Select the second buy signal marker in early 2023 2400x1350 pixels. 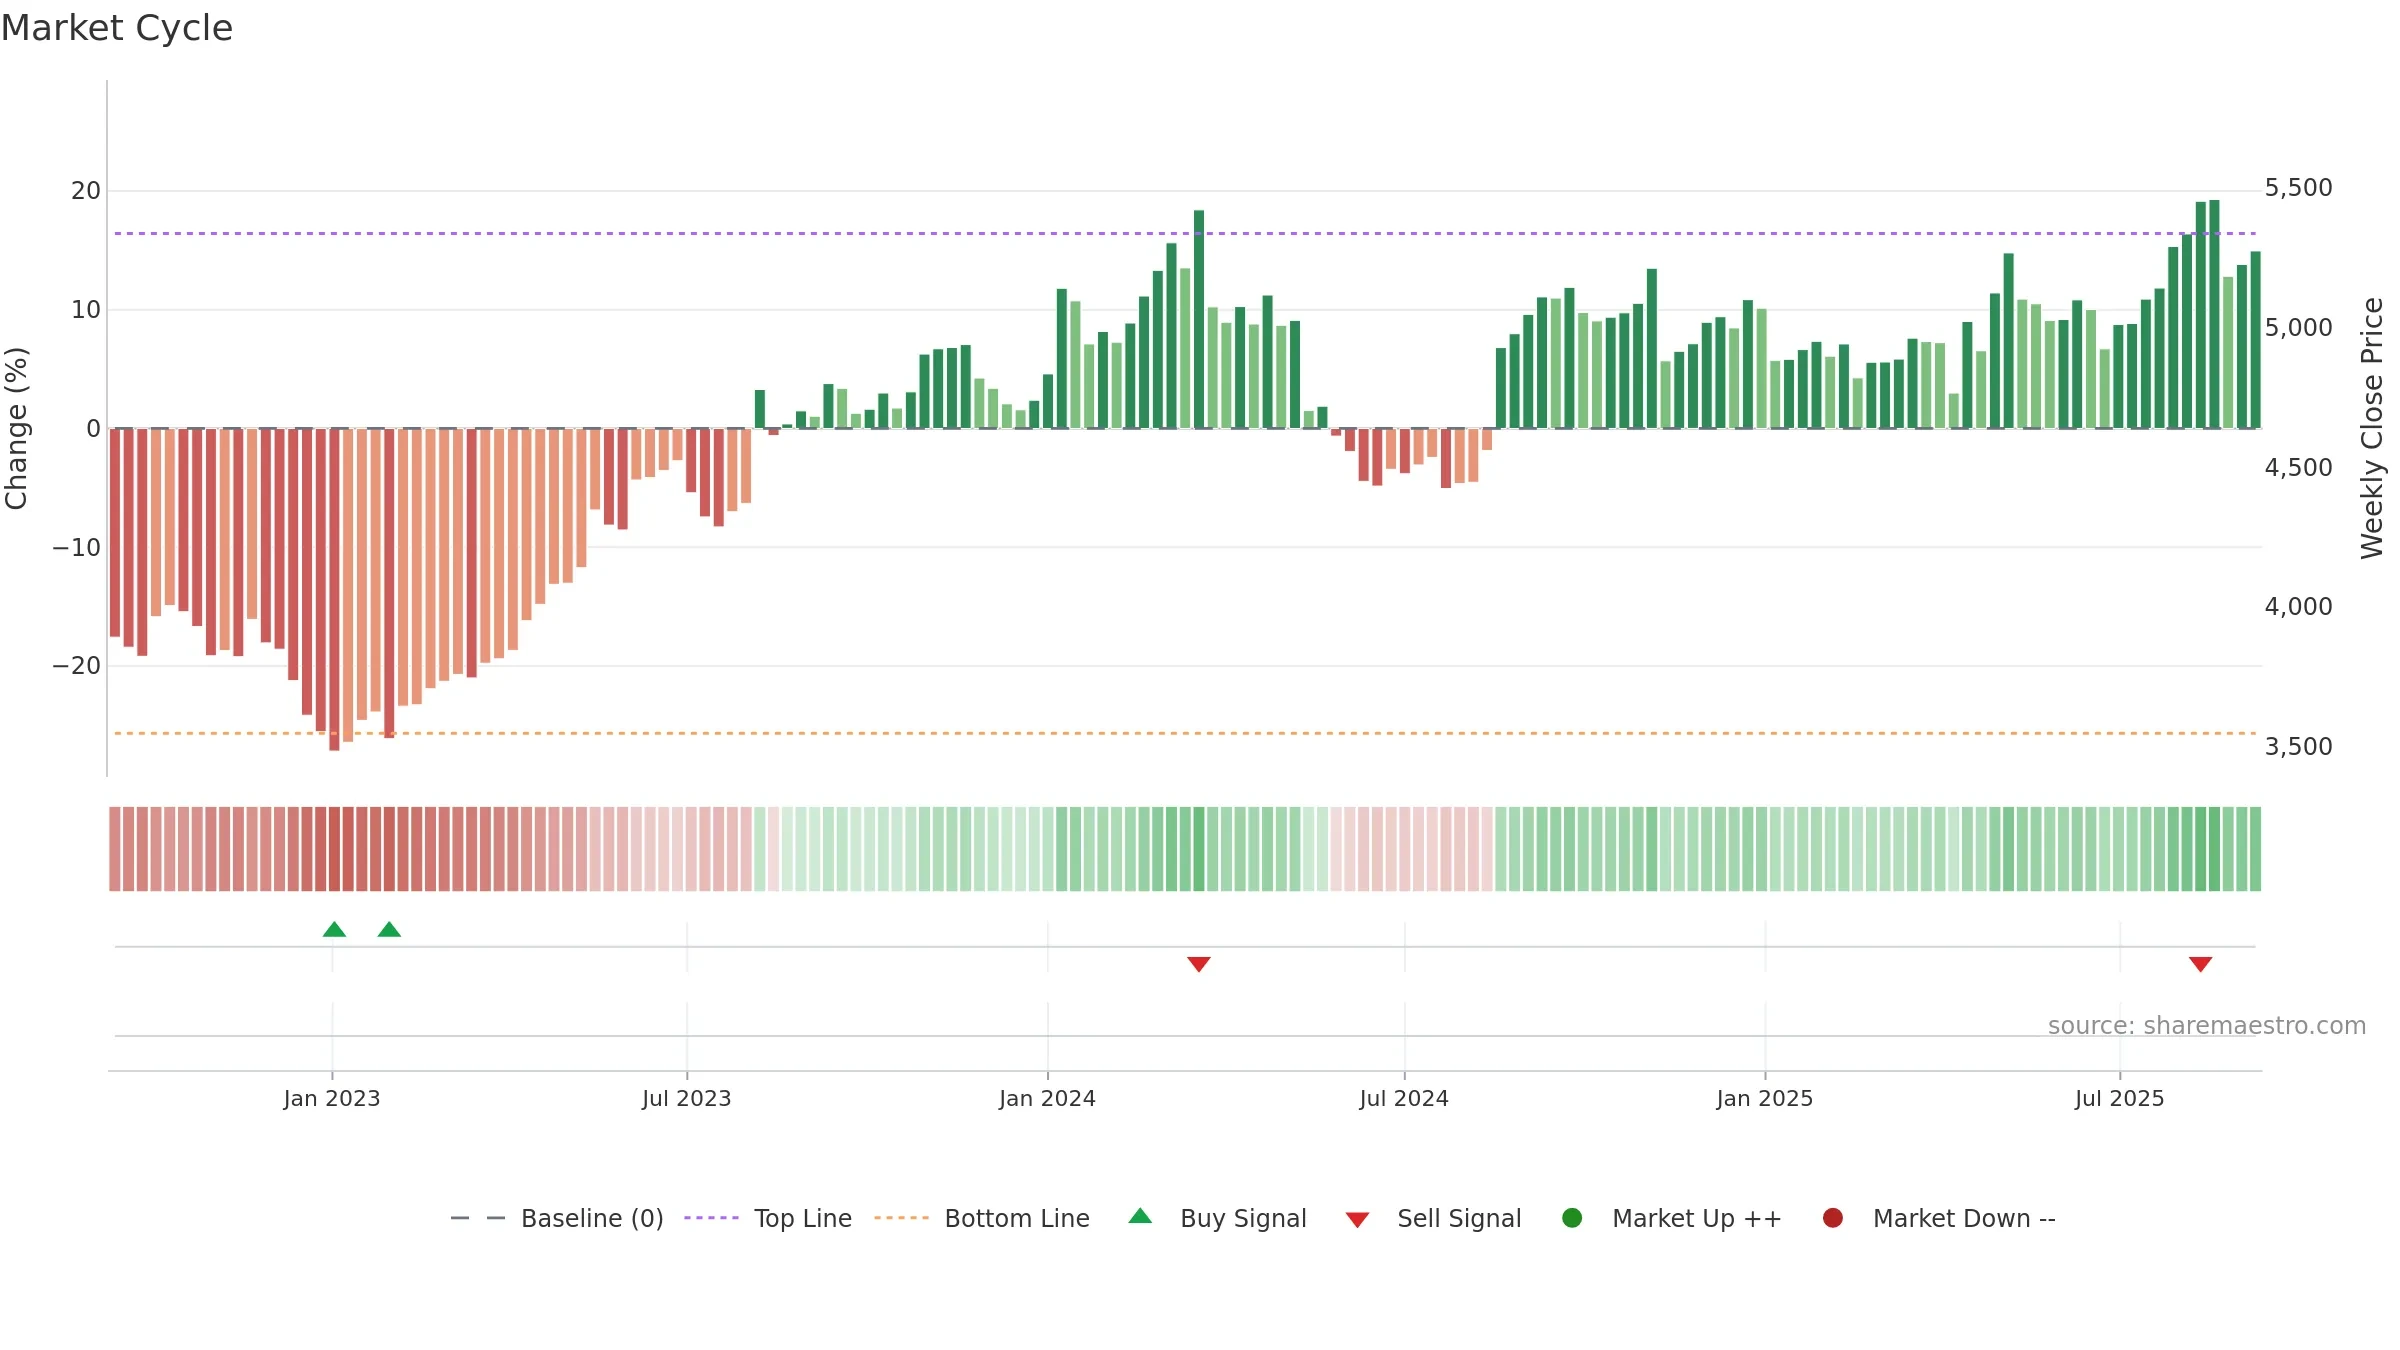pos(389,929)
